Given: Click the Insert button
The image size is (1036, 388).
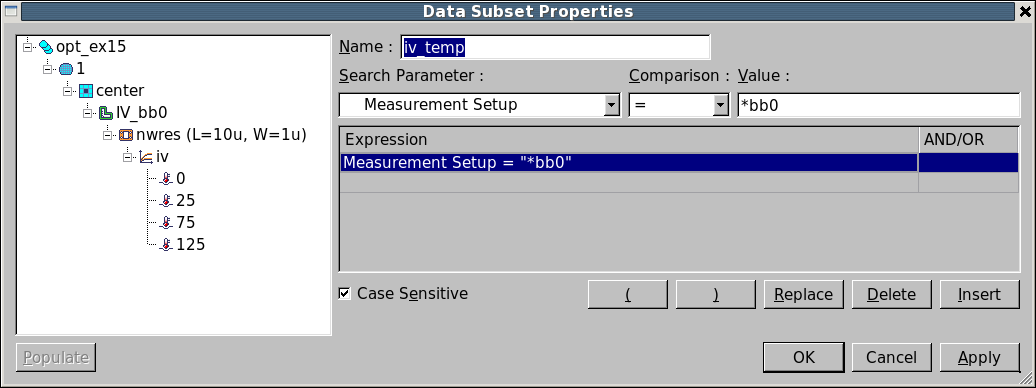Looking at the screenshot, I should click(x=980, y=294).
